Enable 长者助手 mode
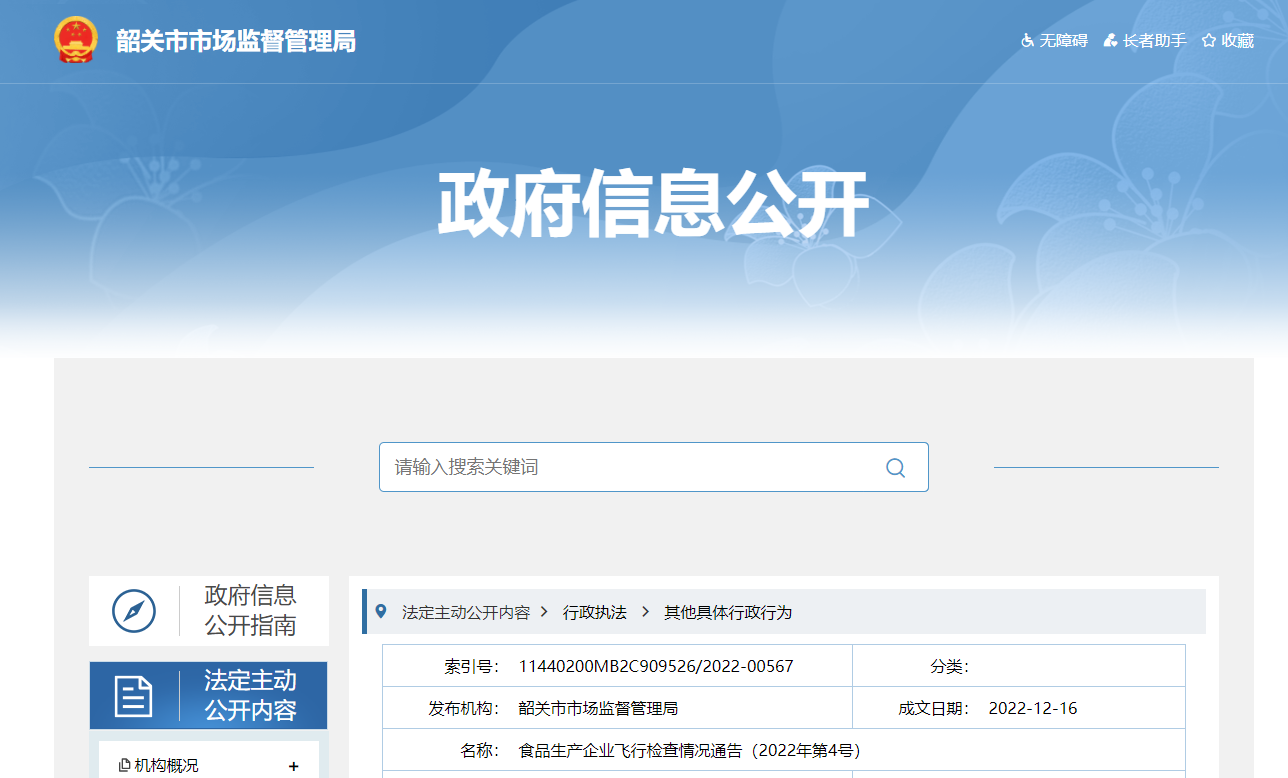The image size is (1288, 778). (1155, 40)
